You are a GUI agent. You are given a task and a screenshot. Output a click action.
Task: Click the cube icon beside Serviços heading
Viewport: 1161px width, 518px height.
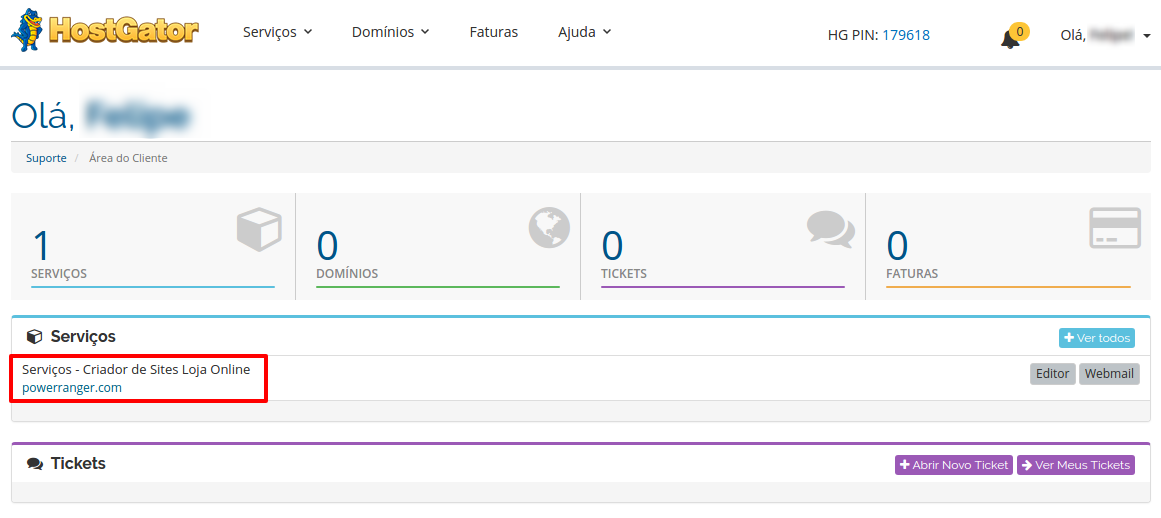coord(34,337)
